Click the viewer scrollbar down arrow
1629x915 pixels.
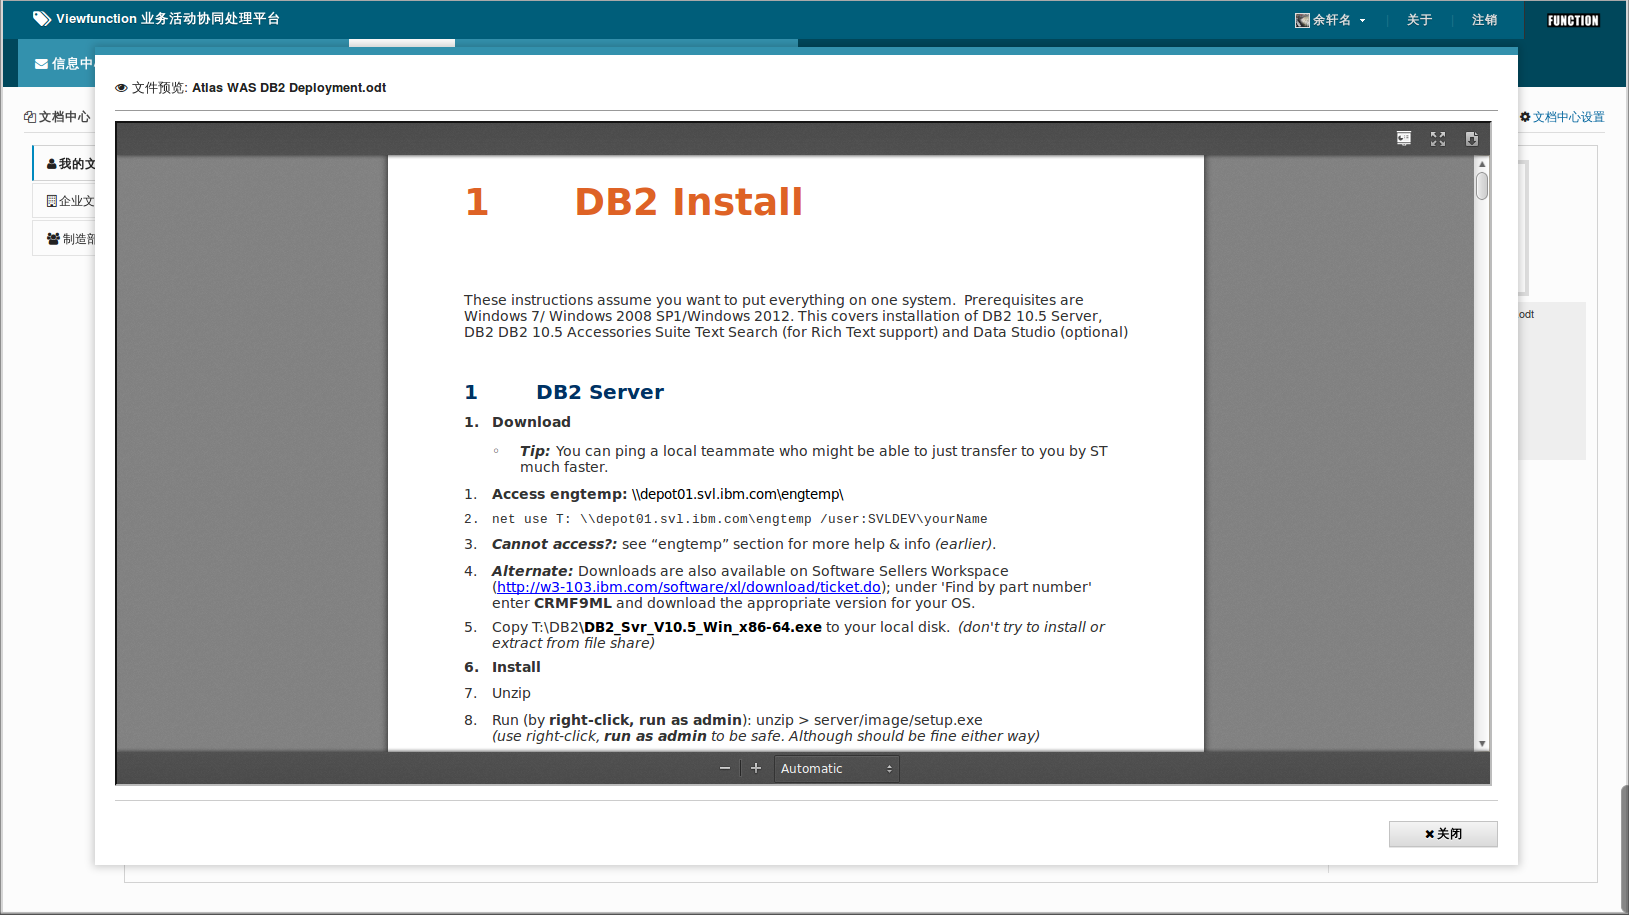[1482, 744]
